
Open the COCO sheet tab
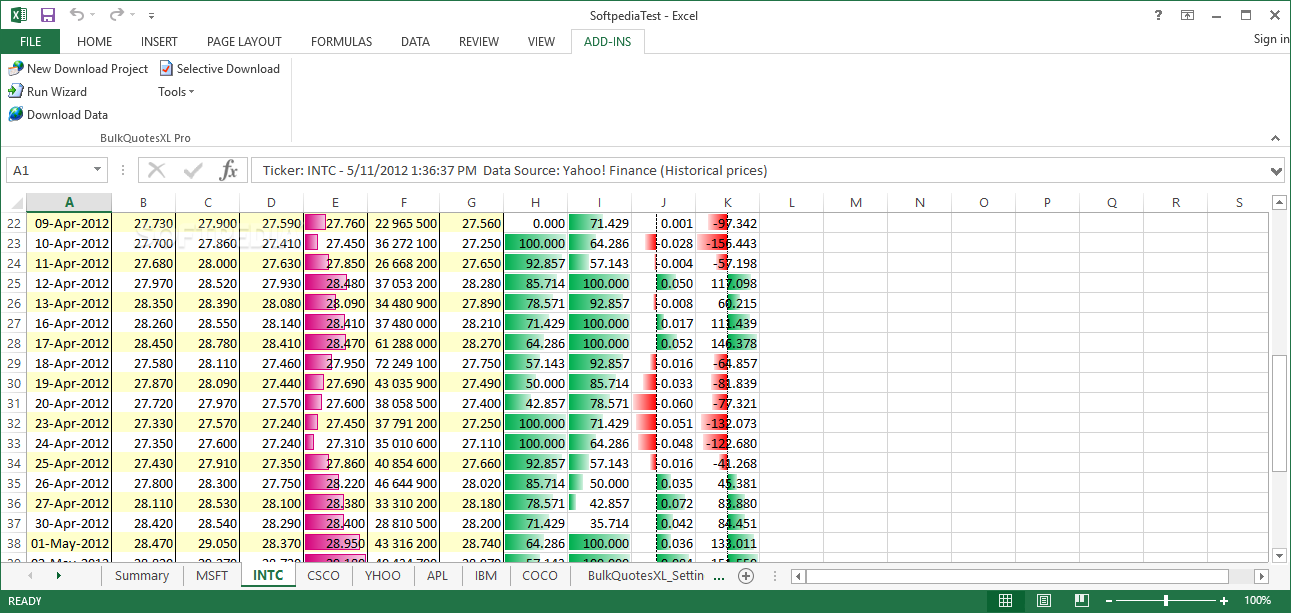(540, 576)
